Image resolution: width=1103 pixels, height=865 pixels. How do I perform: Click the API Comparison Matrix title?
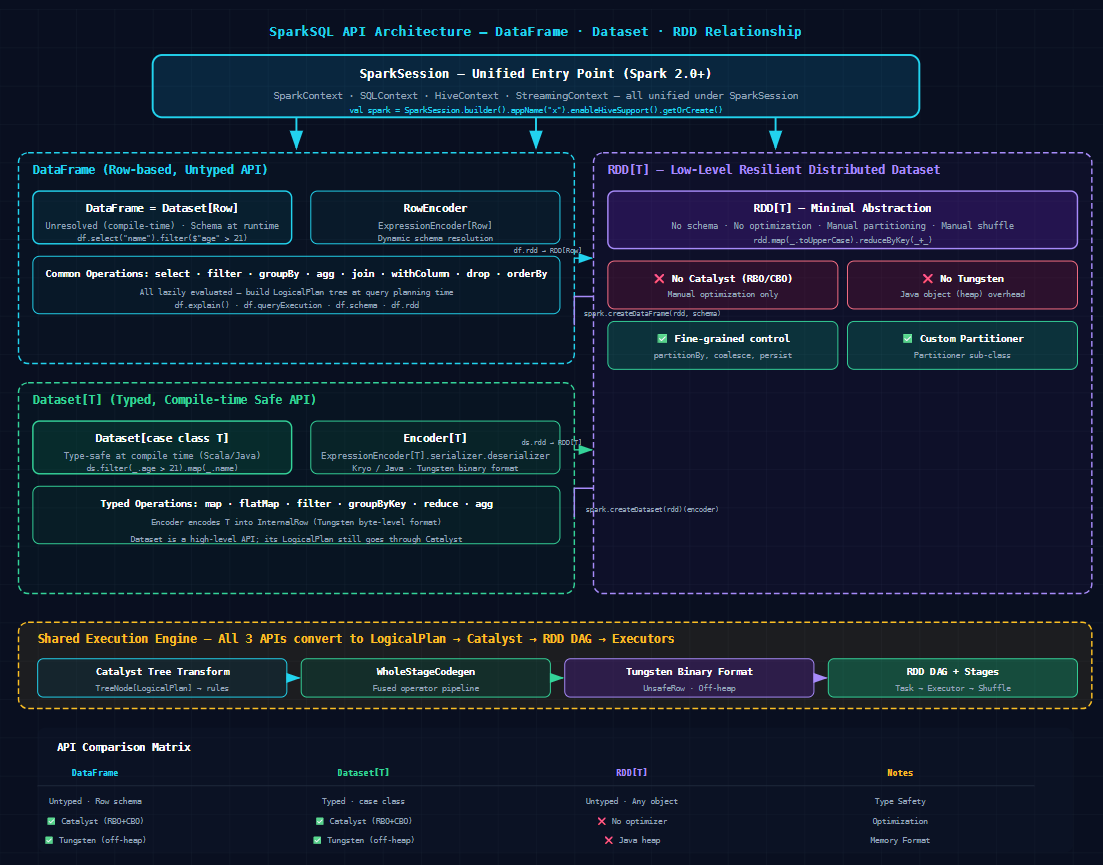[x=124, y=747]
